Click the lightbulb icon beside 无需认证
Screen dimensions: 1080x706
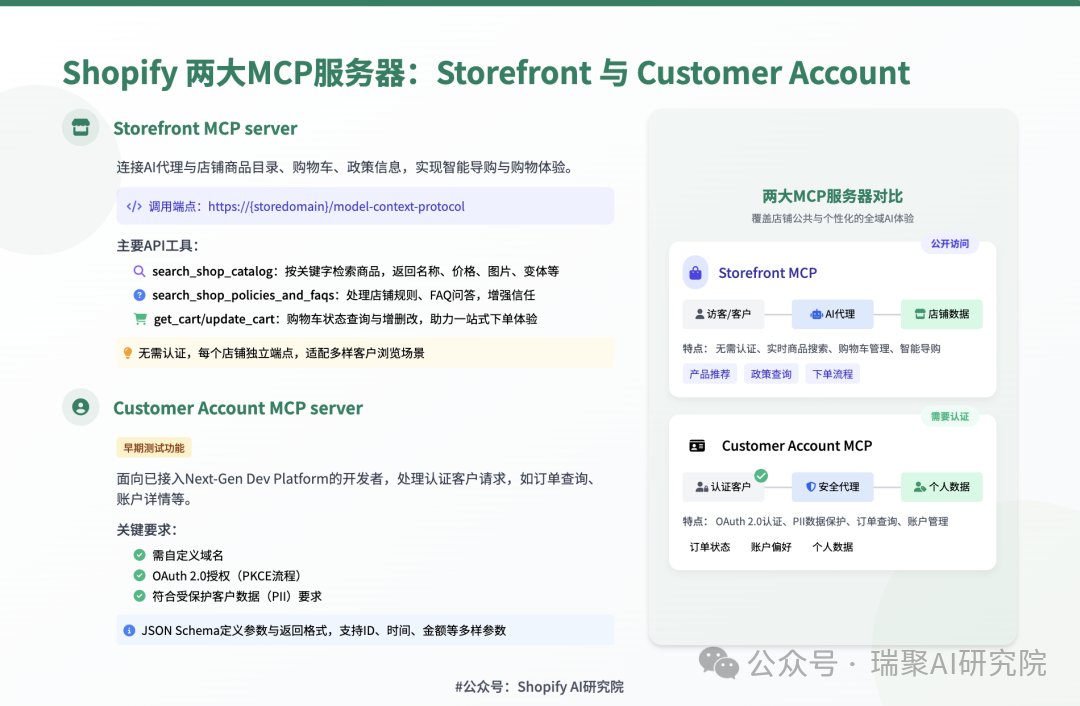(127, 353)
